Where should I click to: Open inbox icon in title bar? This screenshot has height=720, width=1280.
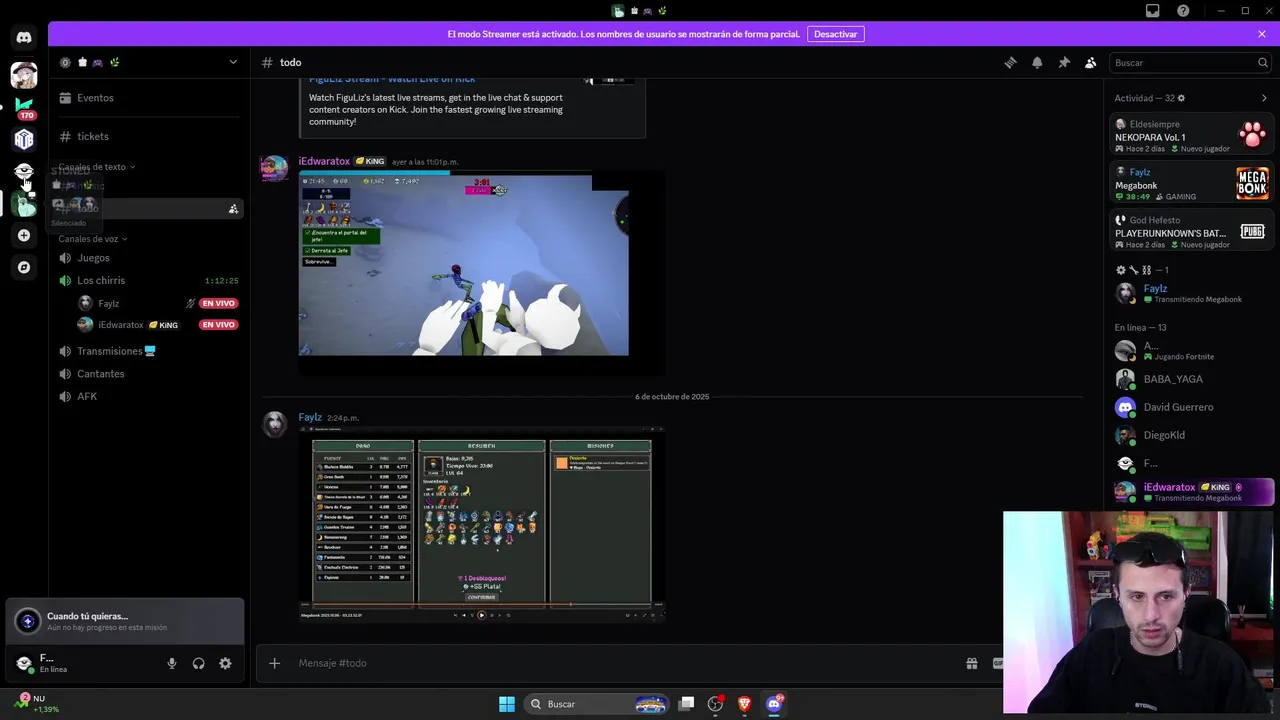tap(1153, 11)
